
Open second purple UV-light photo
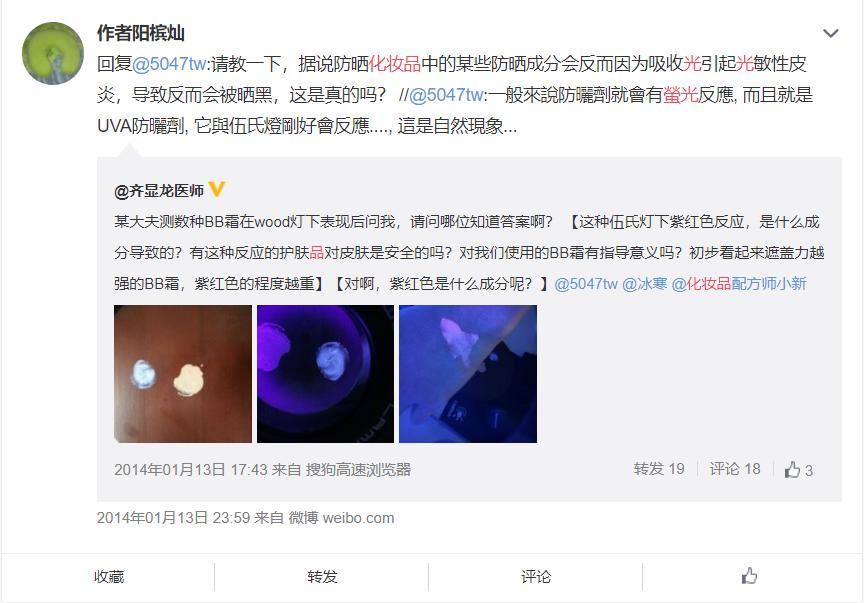pos(326,374)
